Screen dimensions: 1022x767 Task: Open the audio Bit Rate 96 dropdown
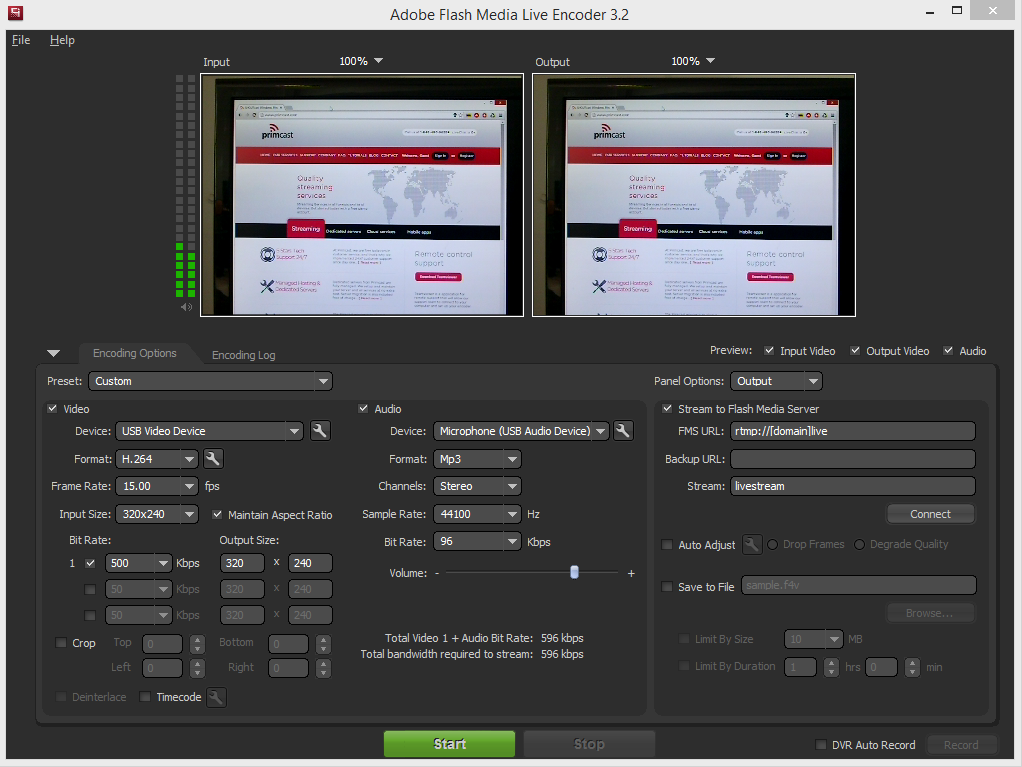(x=477, y=542)
